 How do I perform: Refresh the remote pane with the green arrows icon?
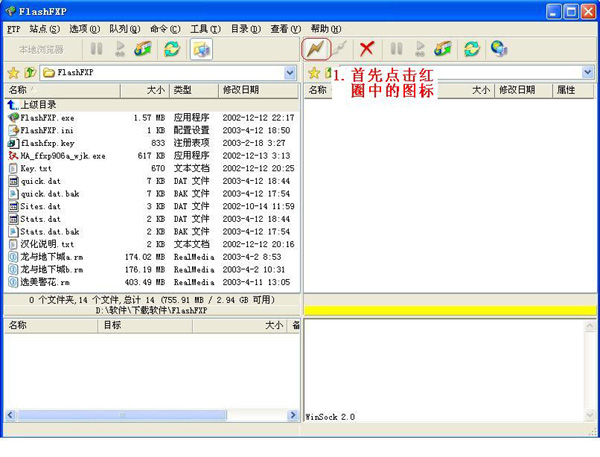[472, 48]
